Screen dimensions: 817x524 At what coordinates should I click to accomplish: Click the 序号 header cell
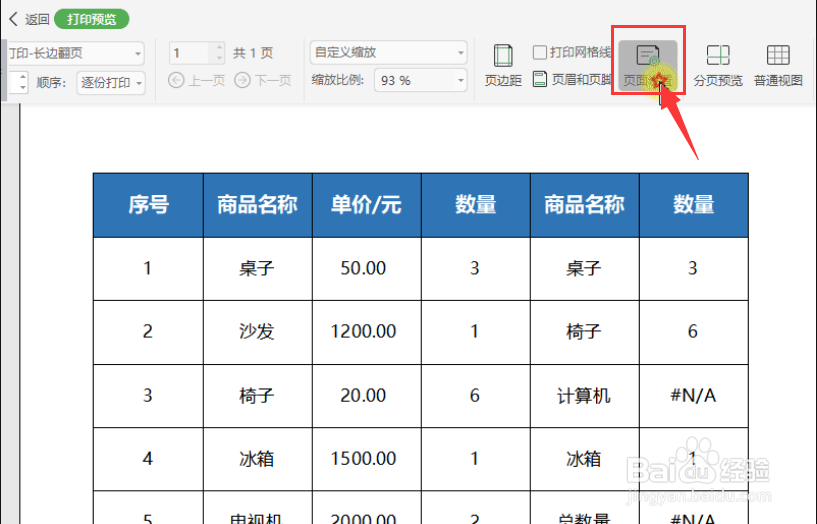[148, 205]
